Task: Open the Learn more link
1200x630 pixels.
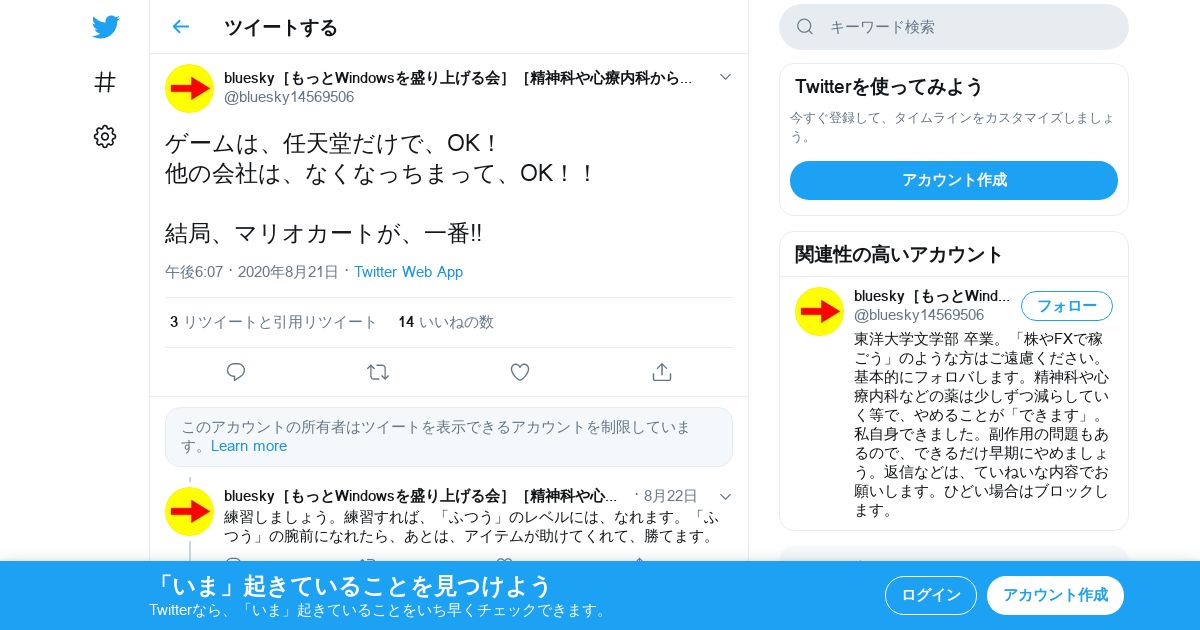Action: coord(249,446)
